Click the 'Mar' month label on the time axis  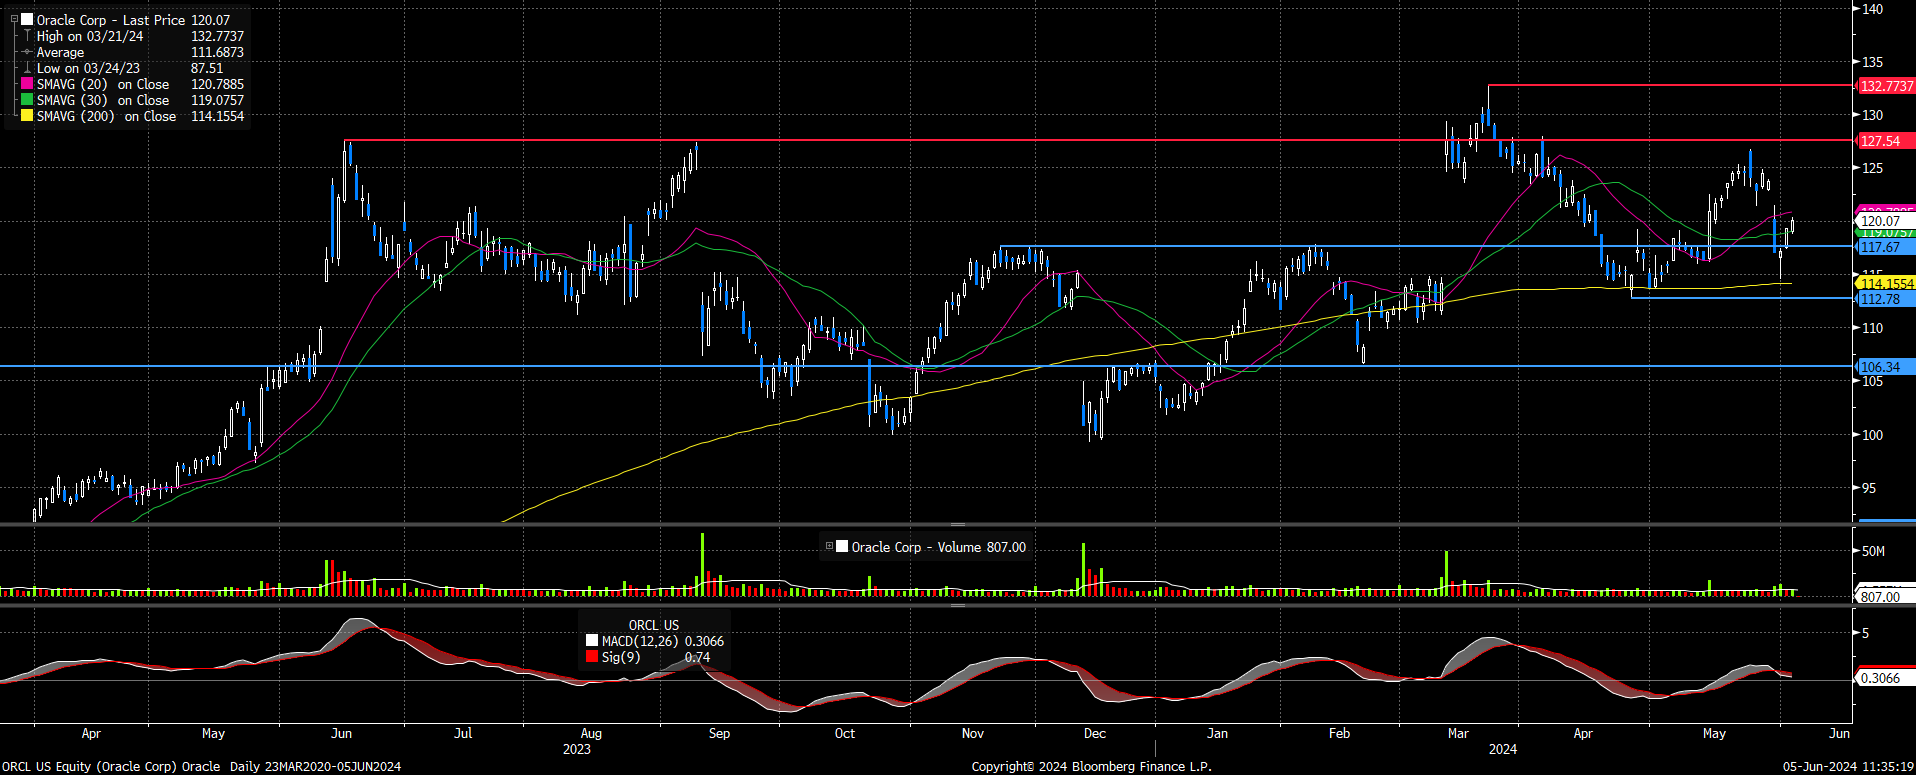pyautogui.click(x=1458, y=733)
